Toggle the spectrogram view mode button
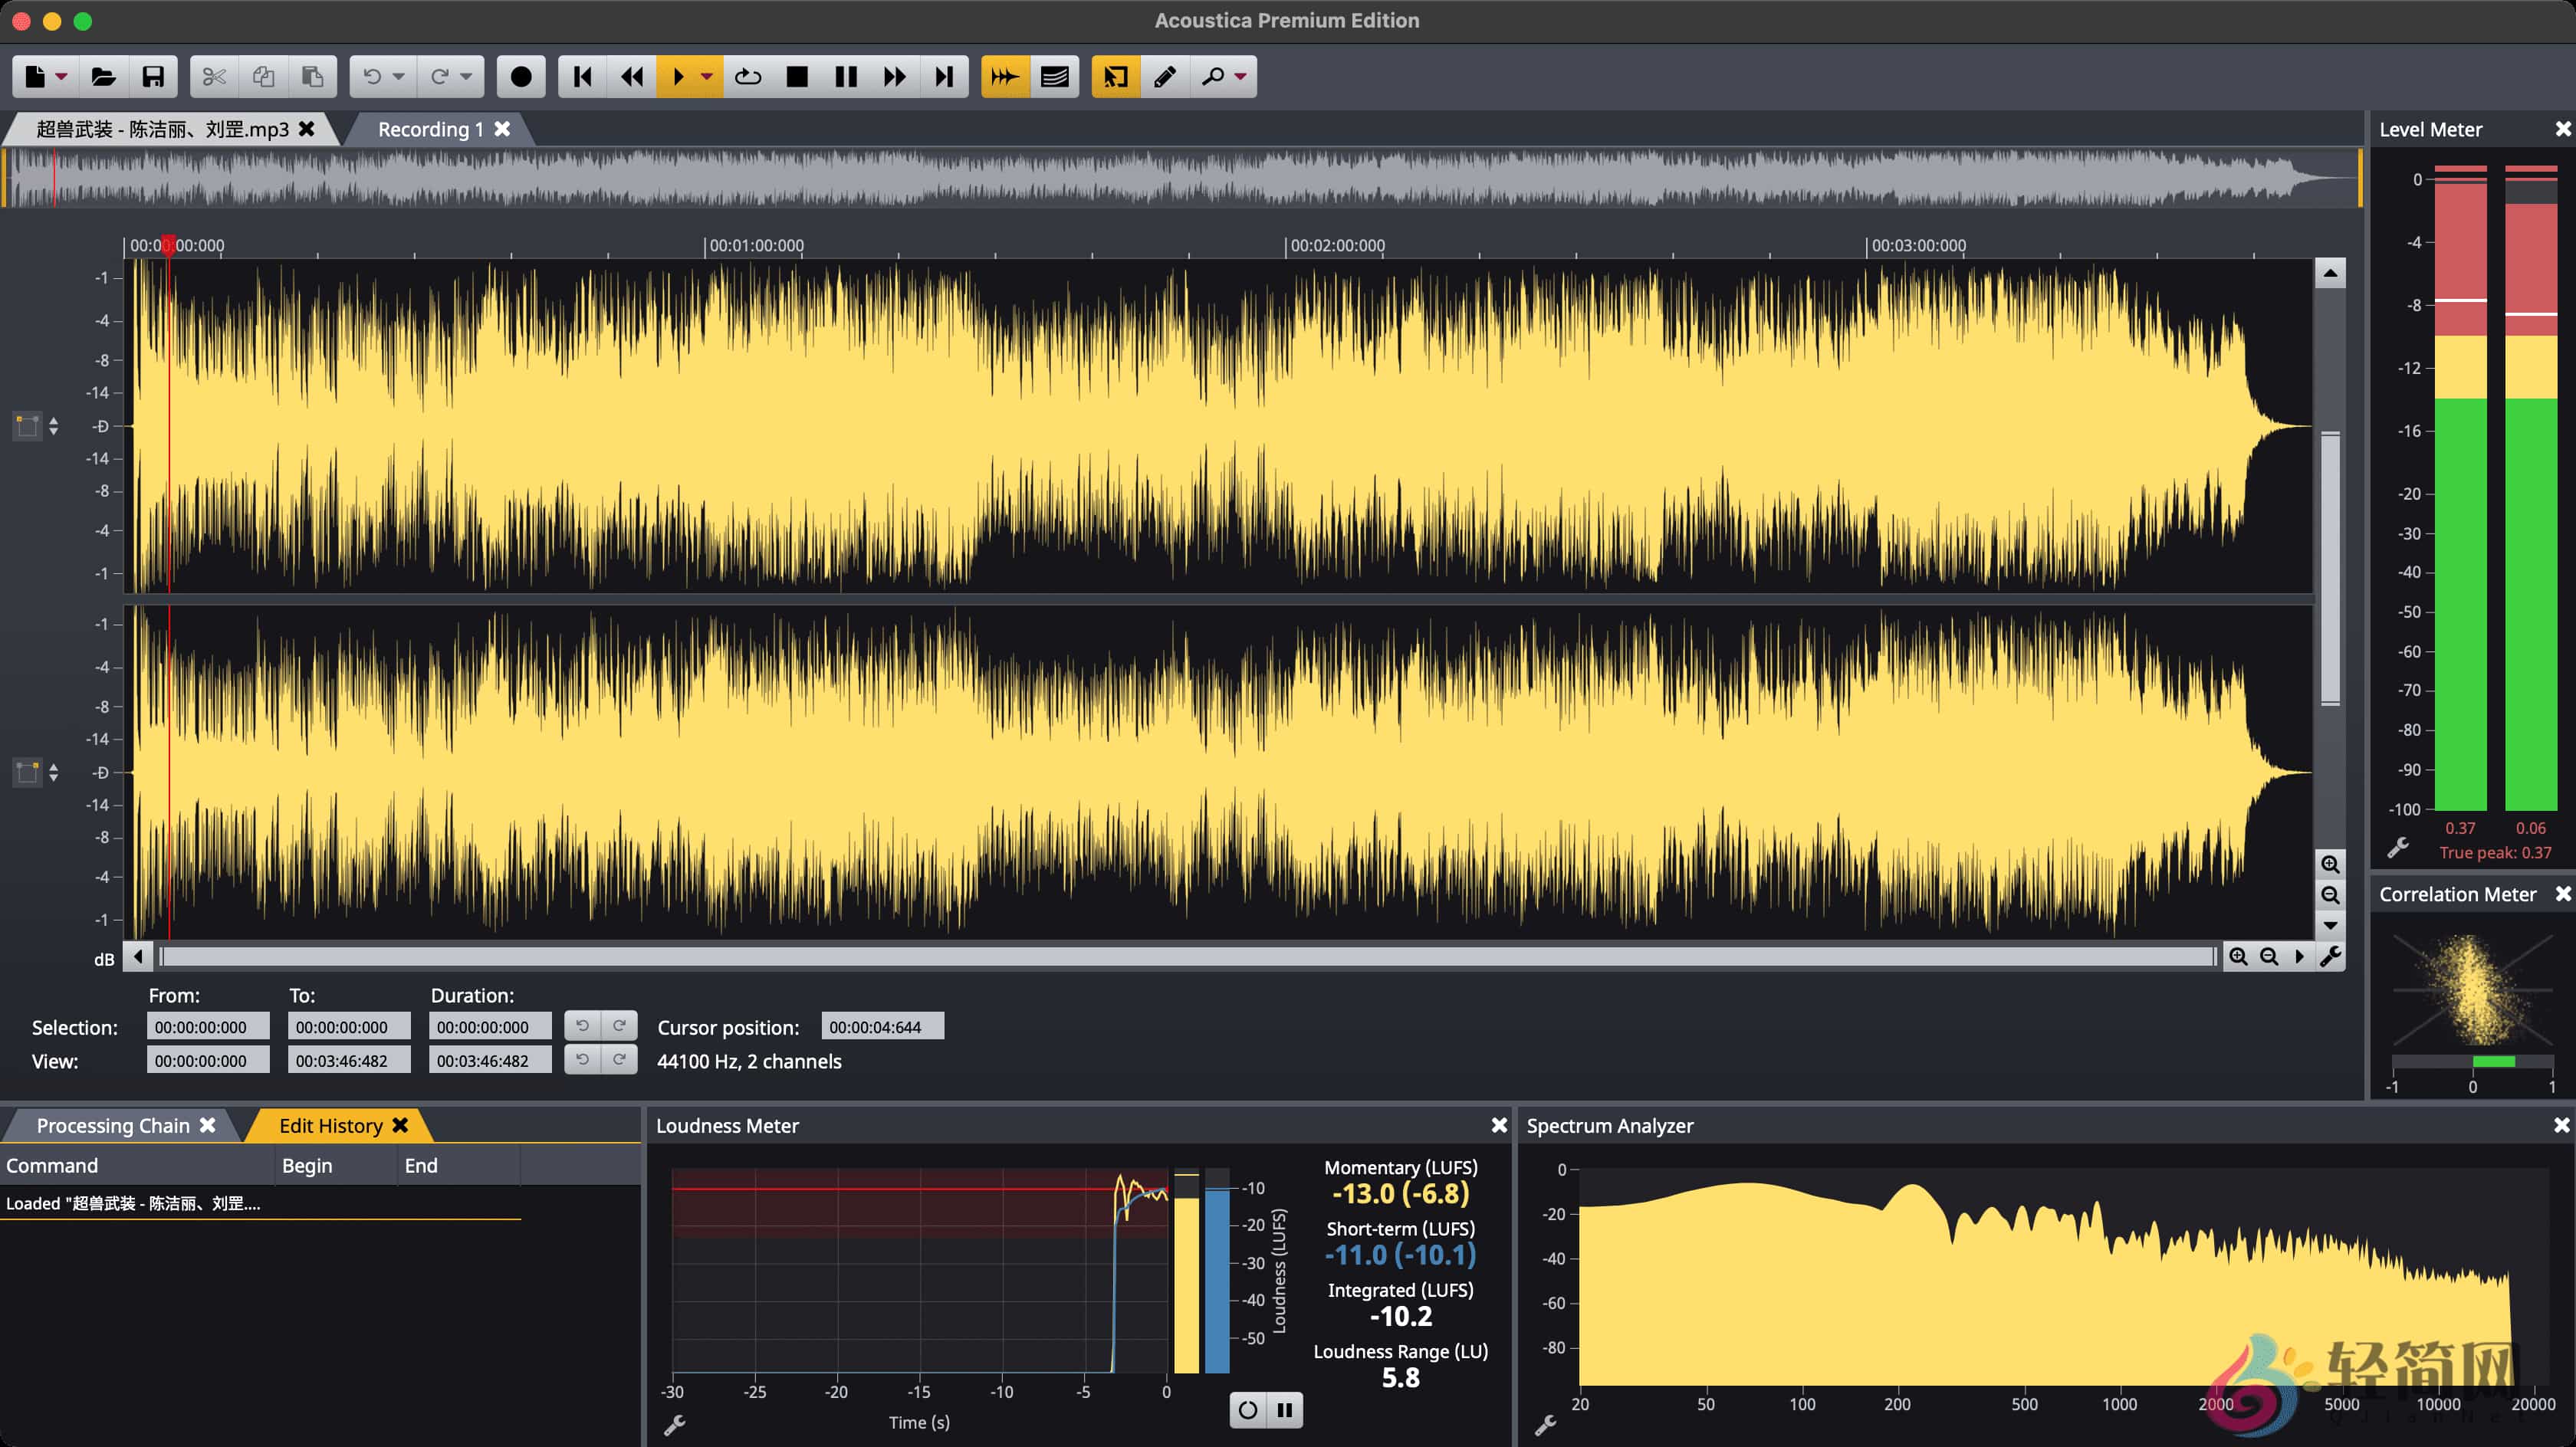 [1054, 76]
